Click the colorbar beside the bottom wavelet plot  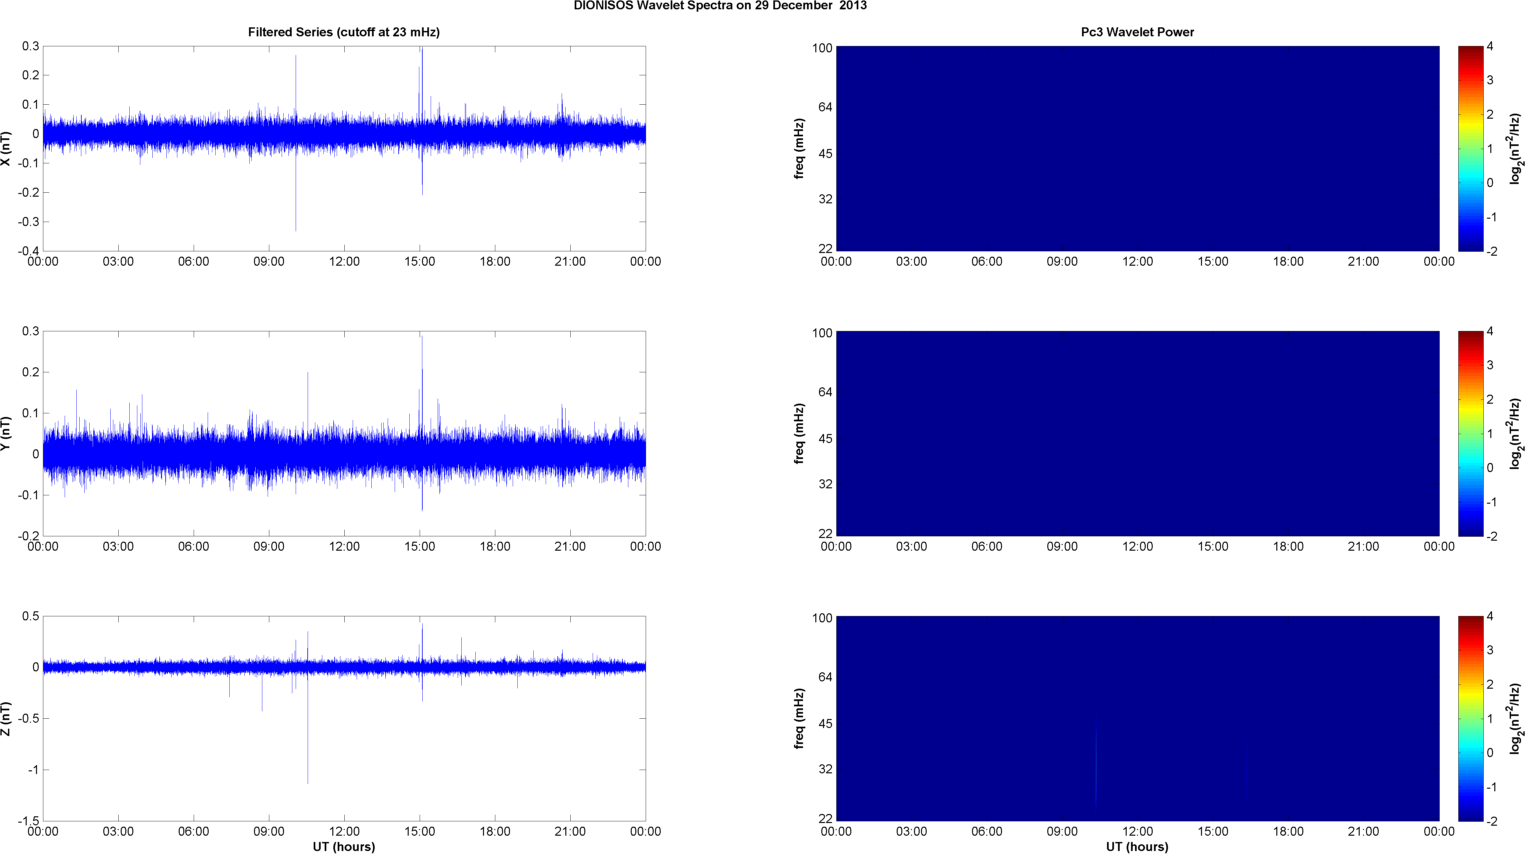tap(1470, 718)
